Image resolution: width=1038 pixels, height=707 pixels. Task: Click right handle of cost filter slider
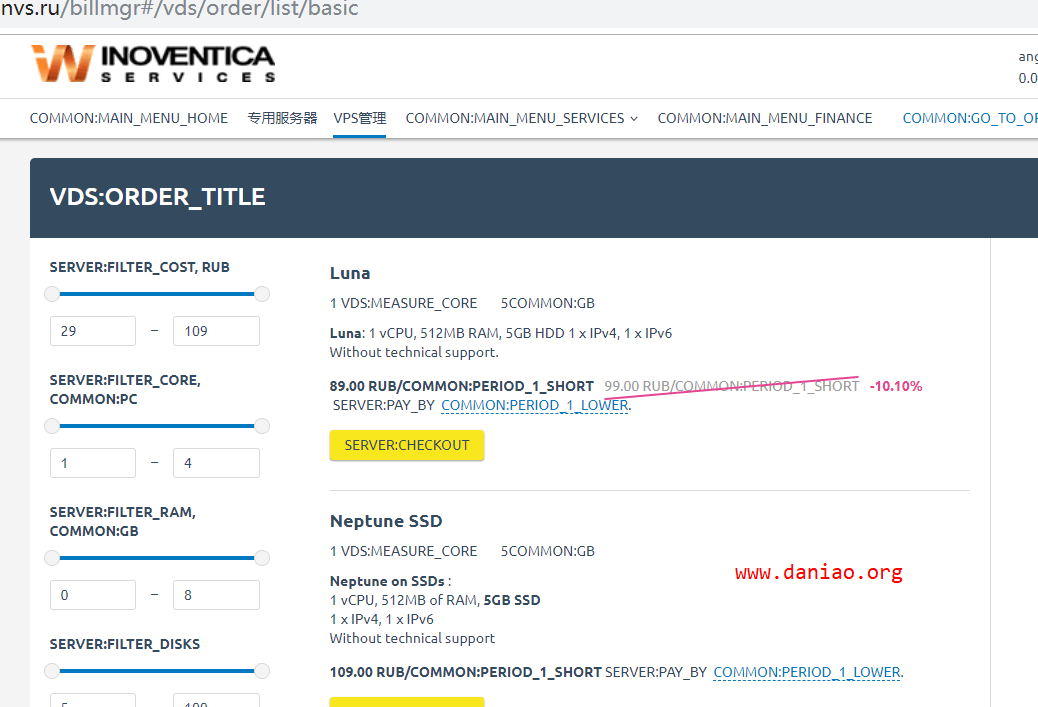[x=262, y=294]
